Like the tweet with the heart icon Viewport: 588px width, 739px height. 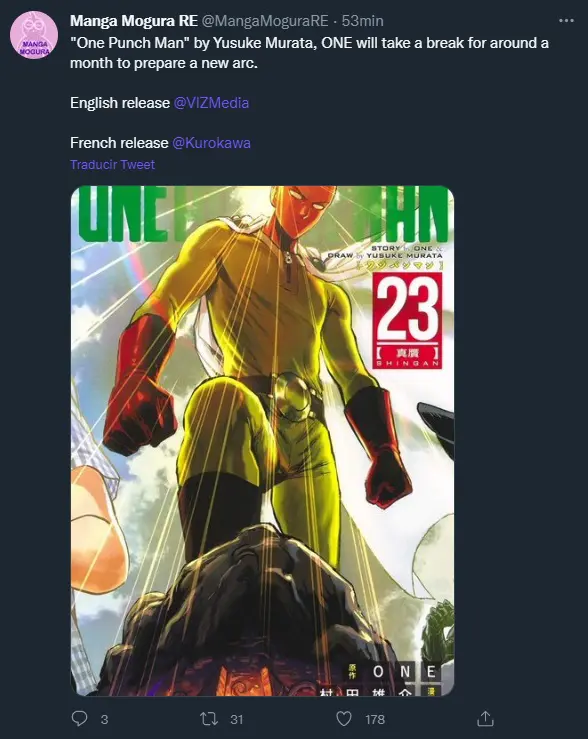pyautogui.click(x=343, y=719)
